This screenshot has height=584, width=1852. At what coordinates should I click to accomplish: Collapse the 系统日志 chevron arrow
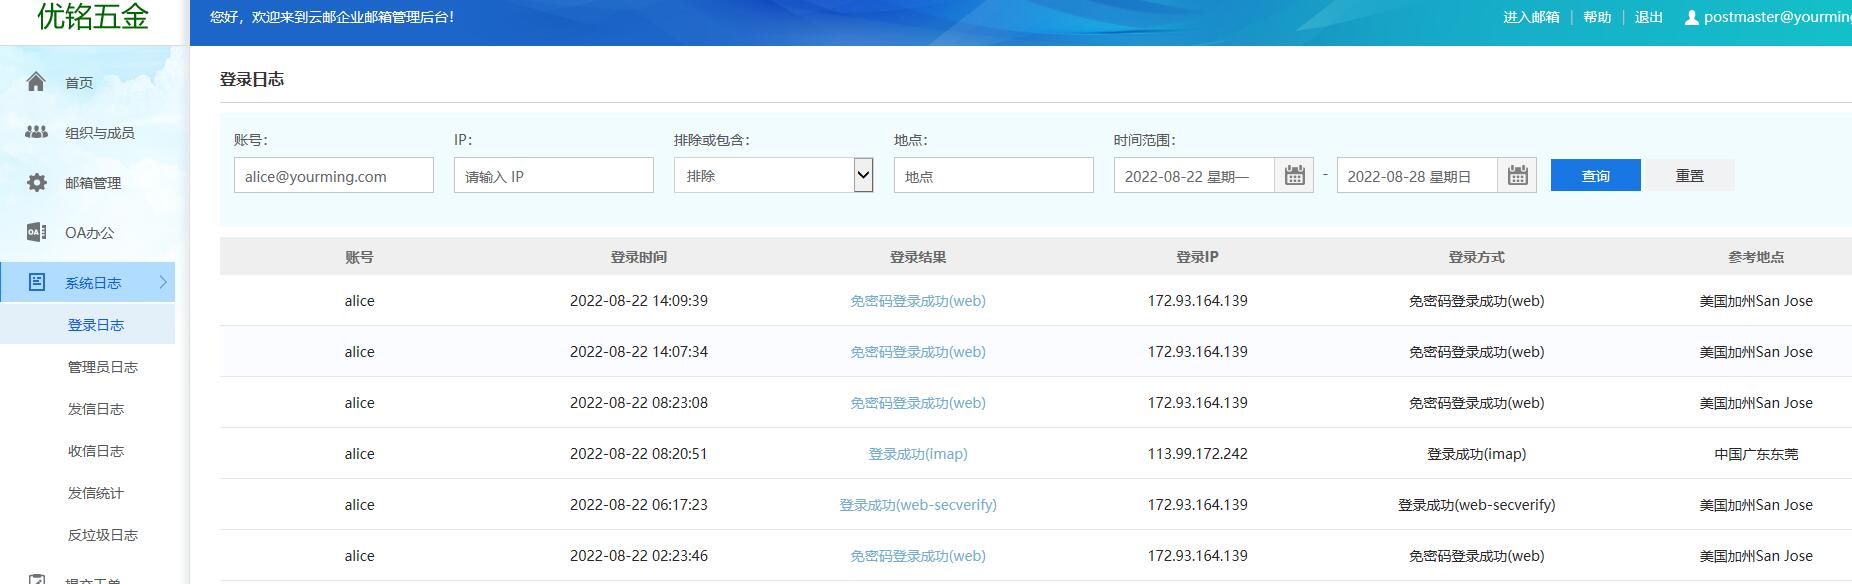click(164, 282)
